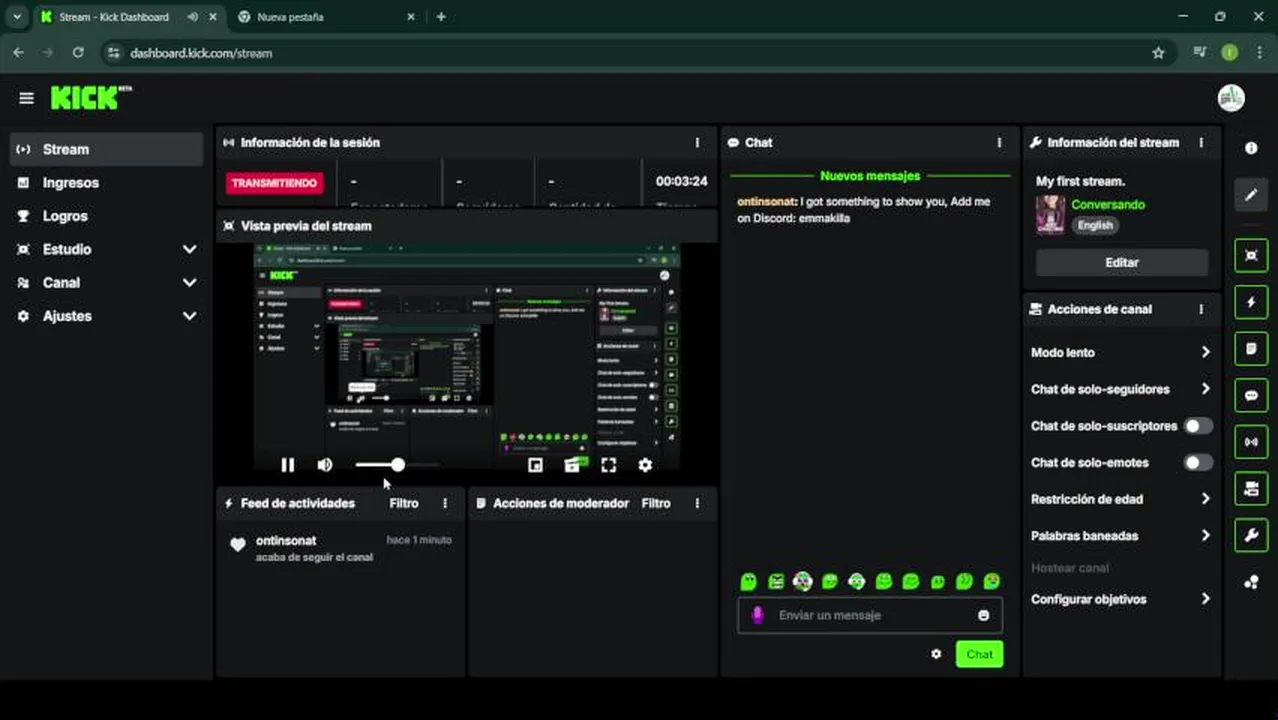Click ontinsonat username in chat message

(x=766, y=201)
